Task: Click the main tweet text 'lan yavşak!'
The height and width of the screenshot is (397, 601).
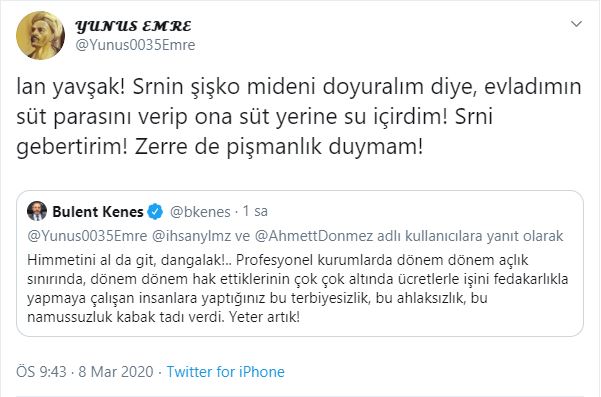Action: click(x=71, y=87)
